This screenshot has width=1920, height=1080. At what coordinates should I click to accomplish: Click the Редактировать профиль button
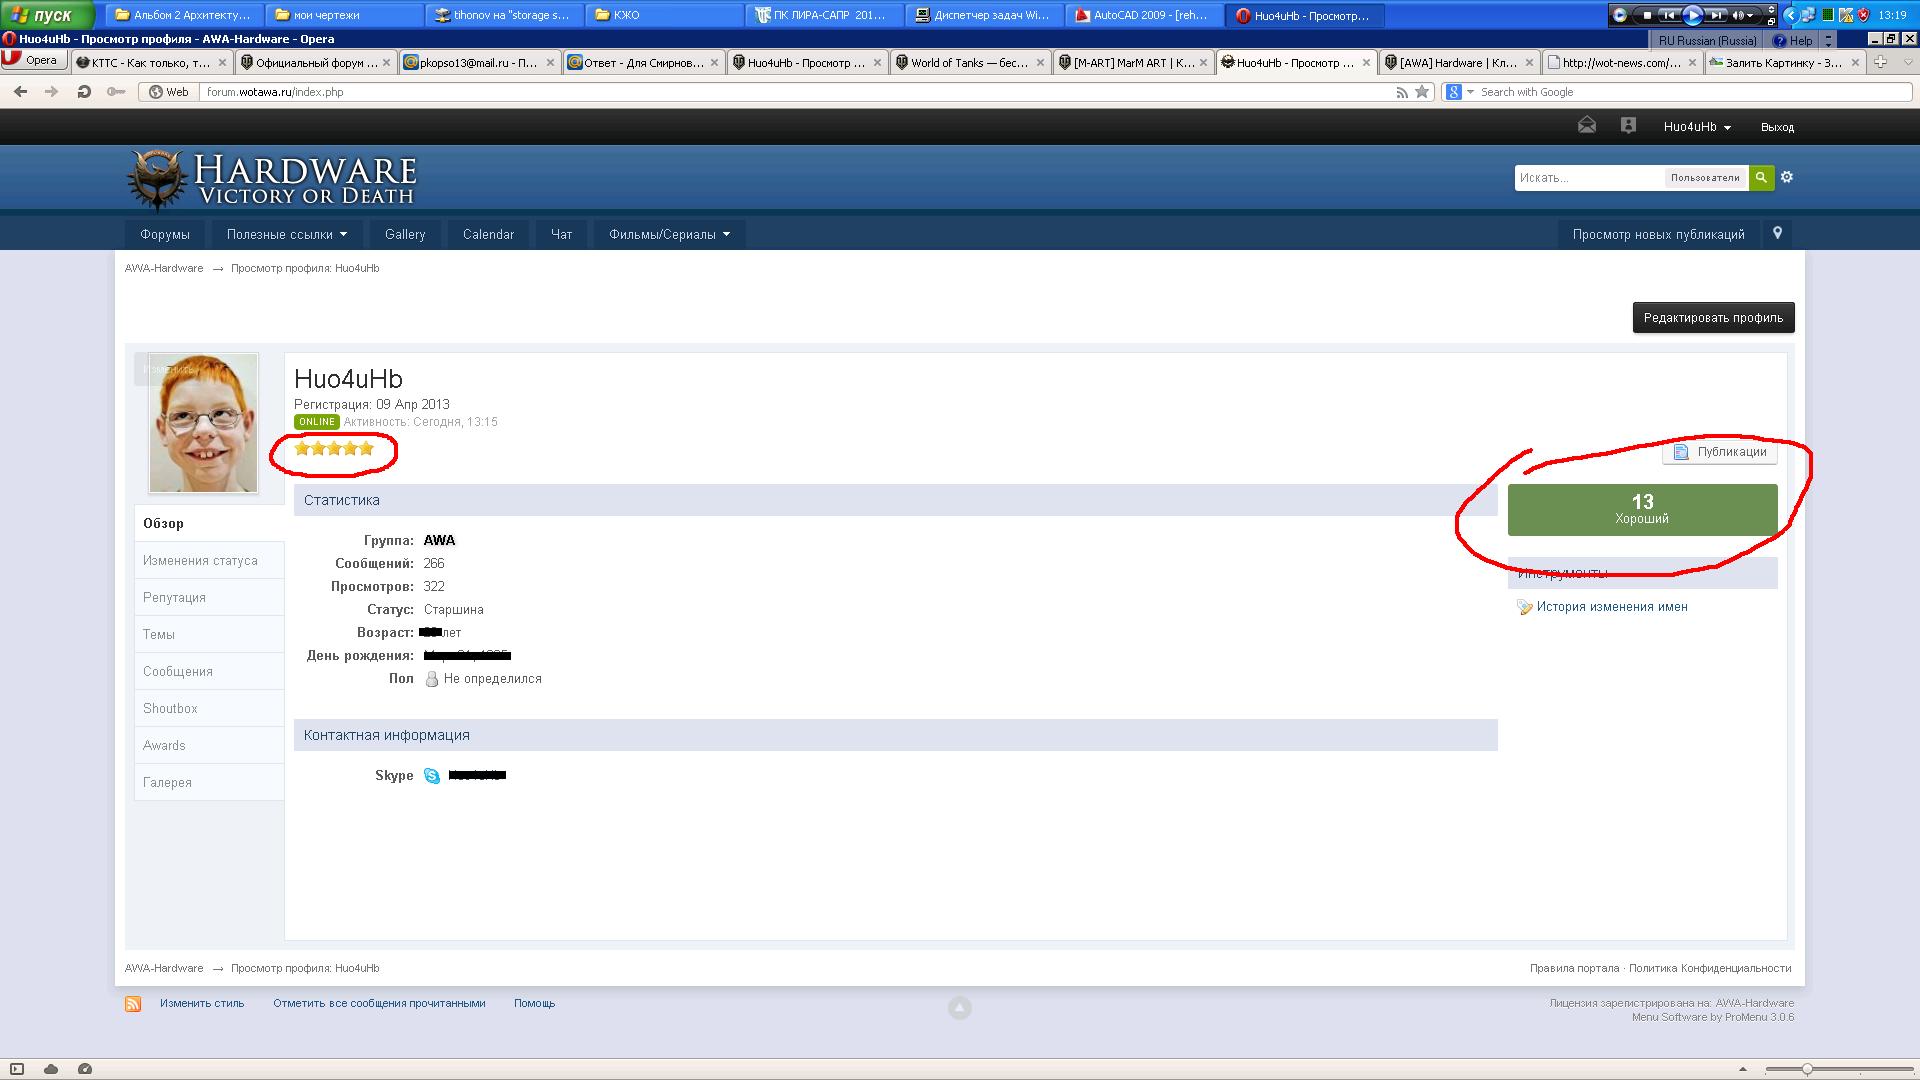click(x=1713, y=318)
